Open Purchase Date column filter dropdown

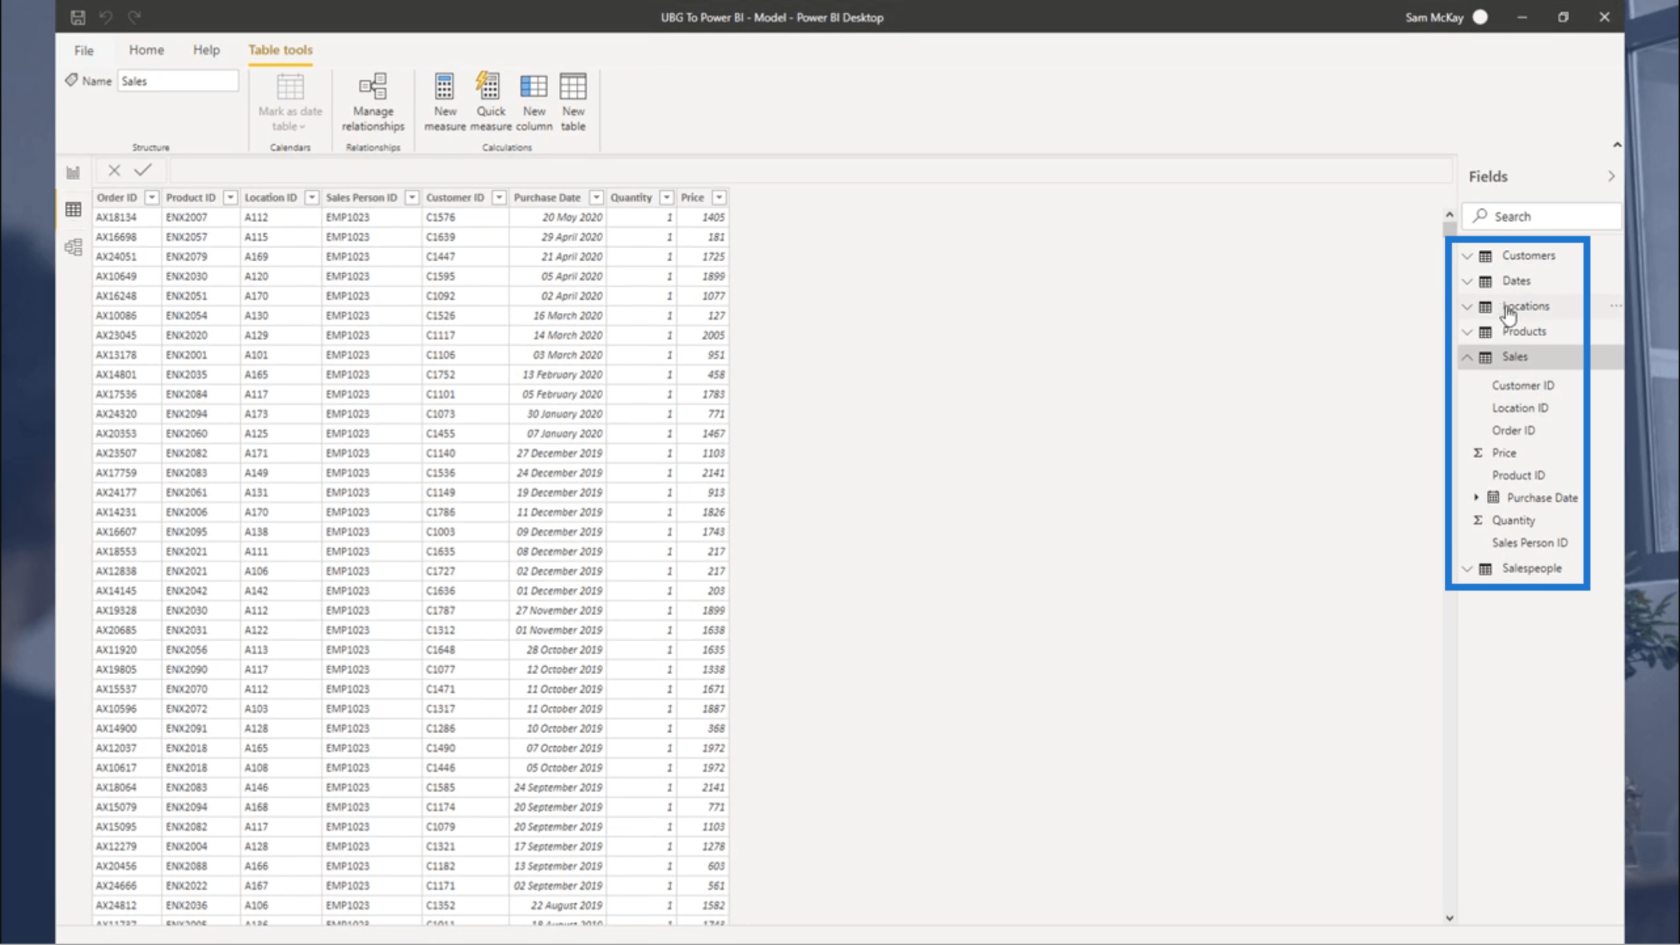click(x=596, y=198)
